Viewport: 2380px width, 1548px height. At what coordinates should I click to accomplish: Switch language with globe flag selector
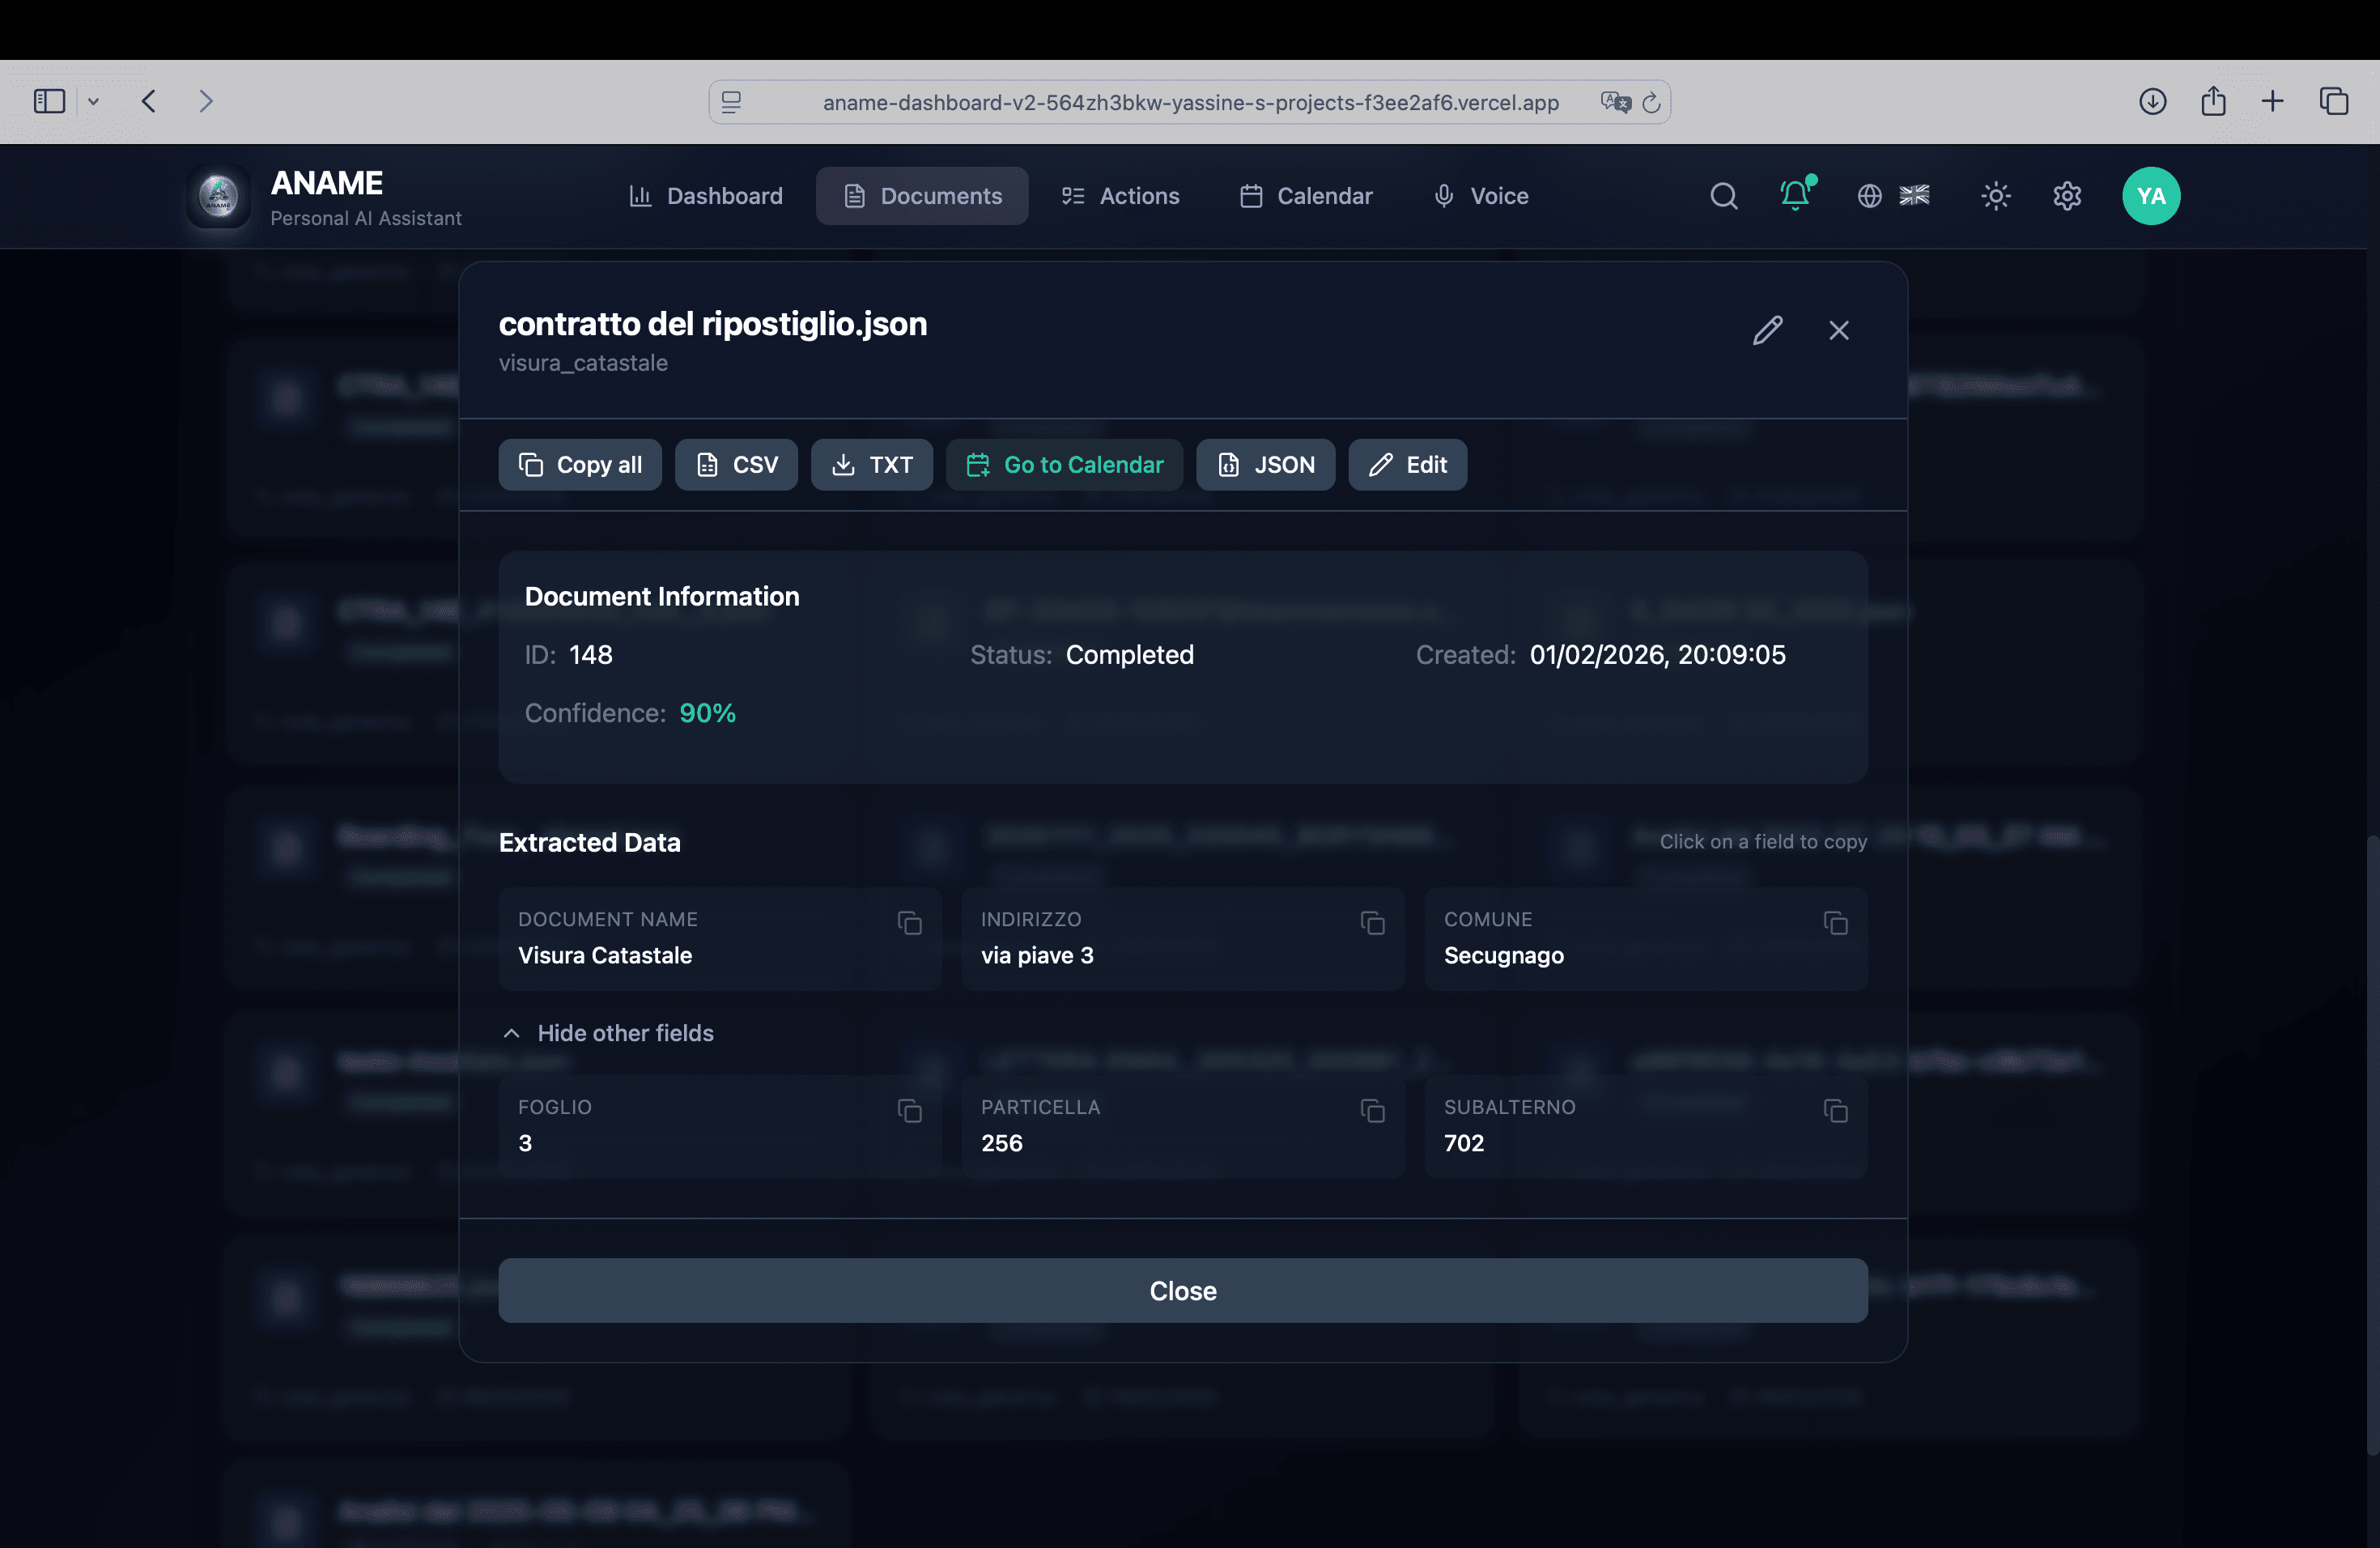click(x=1893, y=196)
